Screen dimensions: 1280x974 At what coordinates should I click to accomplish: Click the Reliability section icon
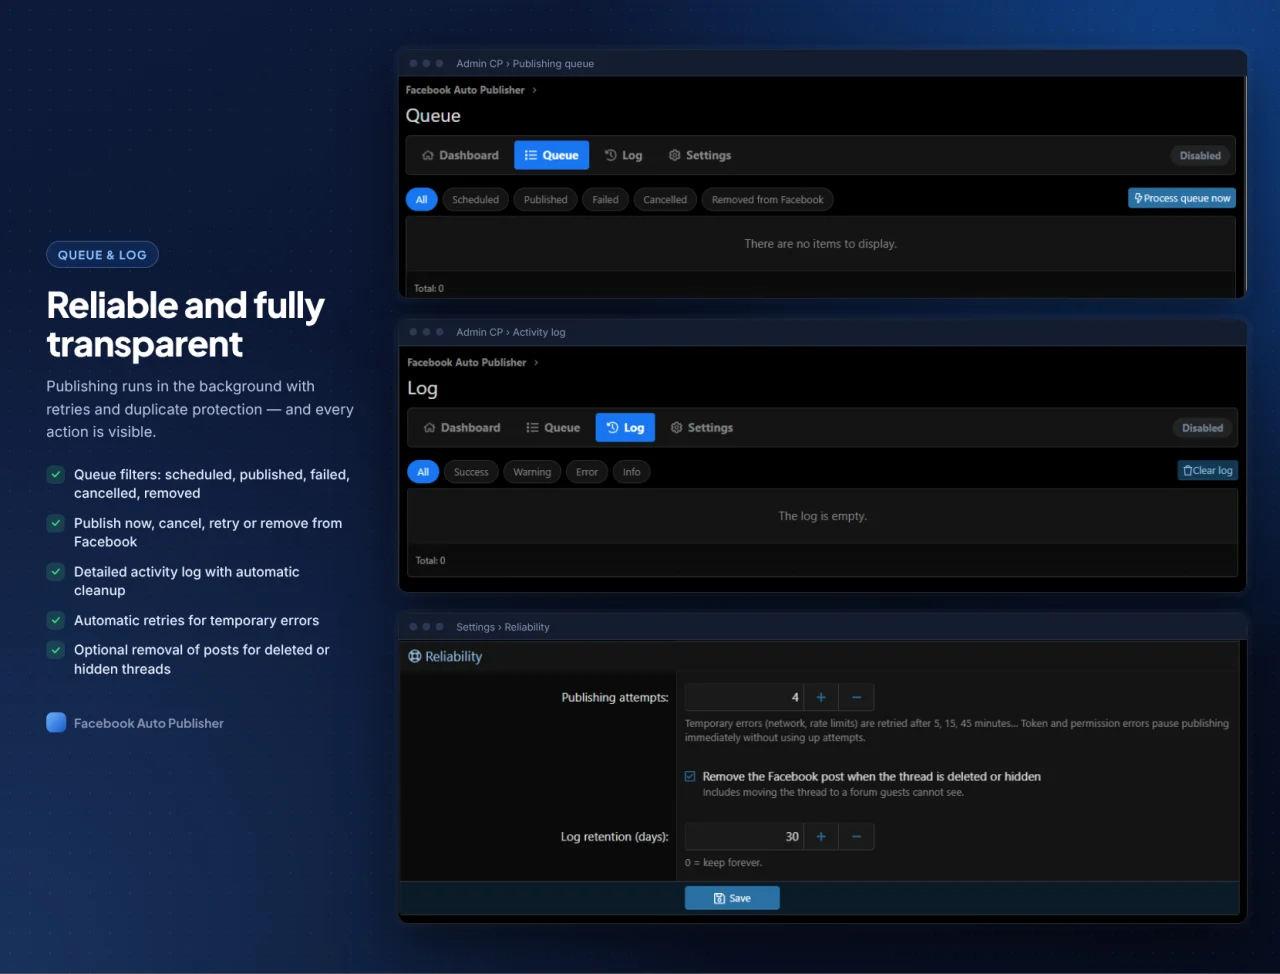coord(415,656)
